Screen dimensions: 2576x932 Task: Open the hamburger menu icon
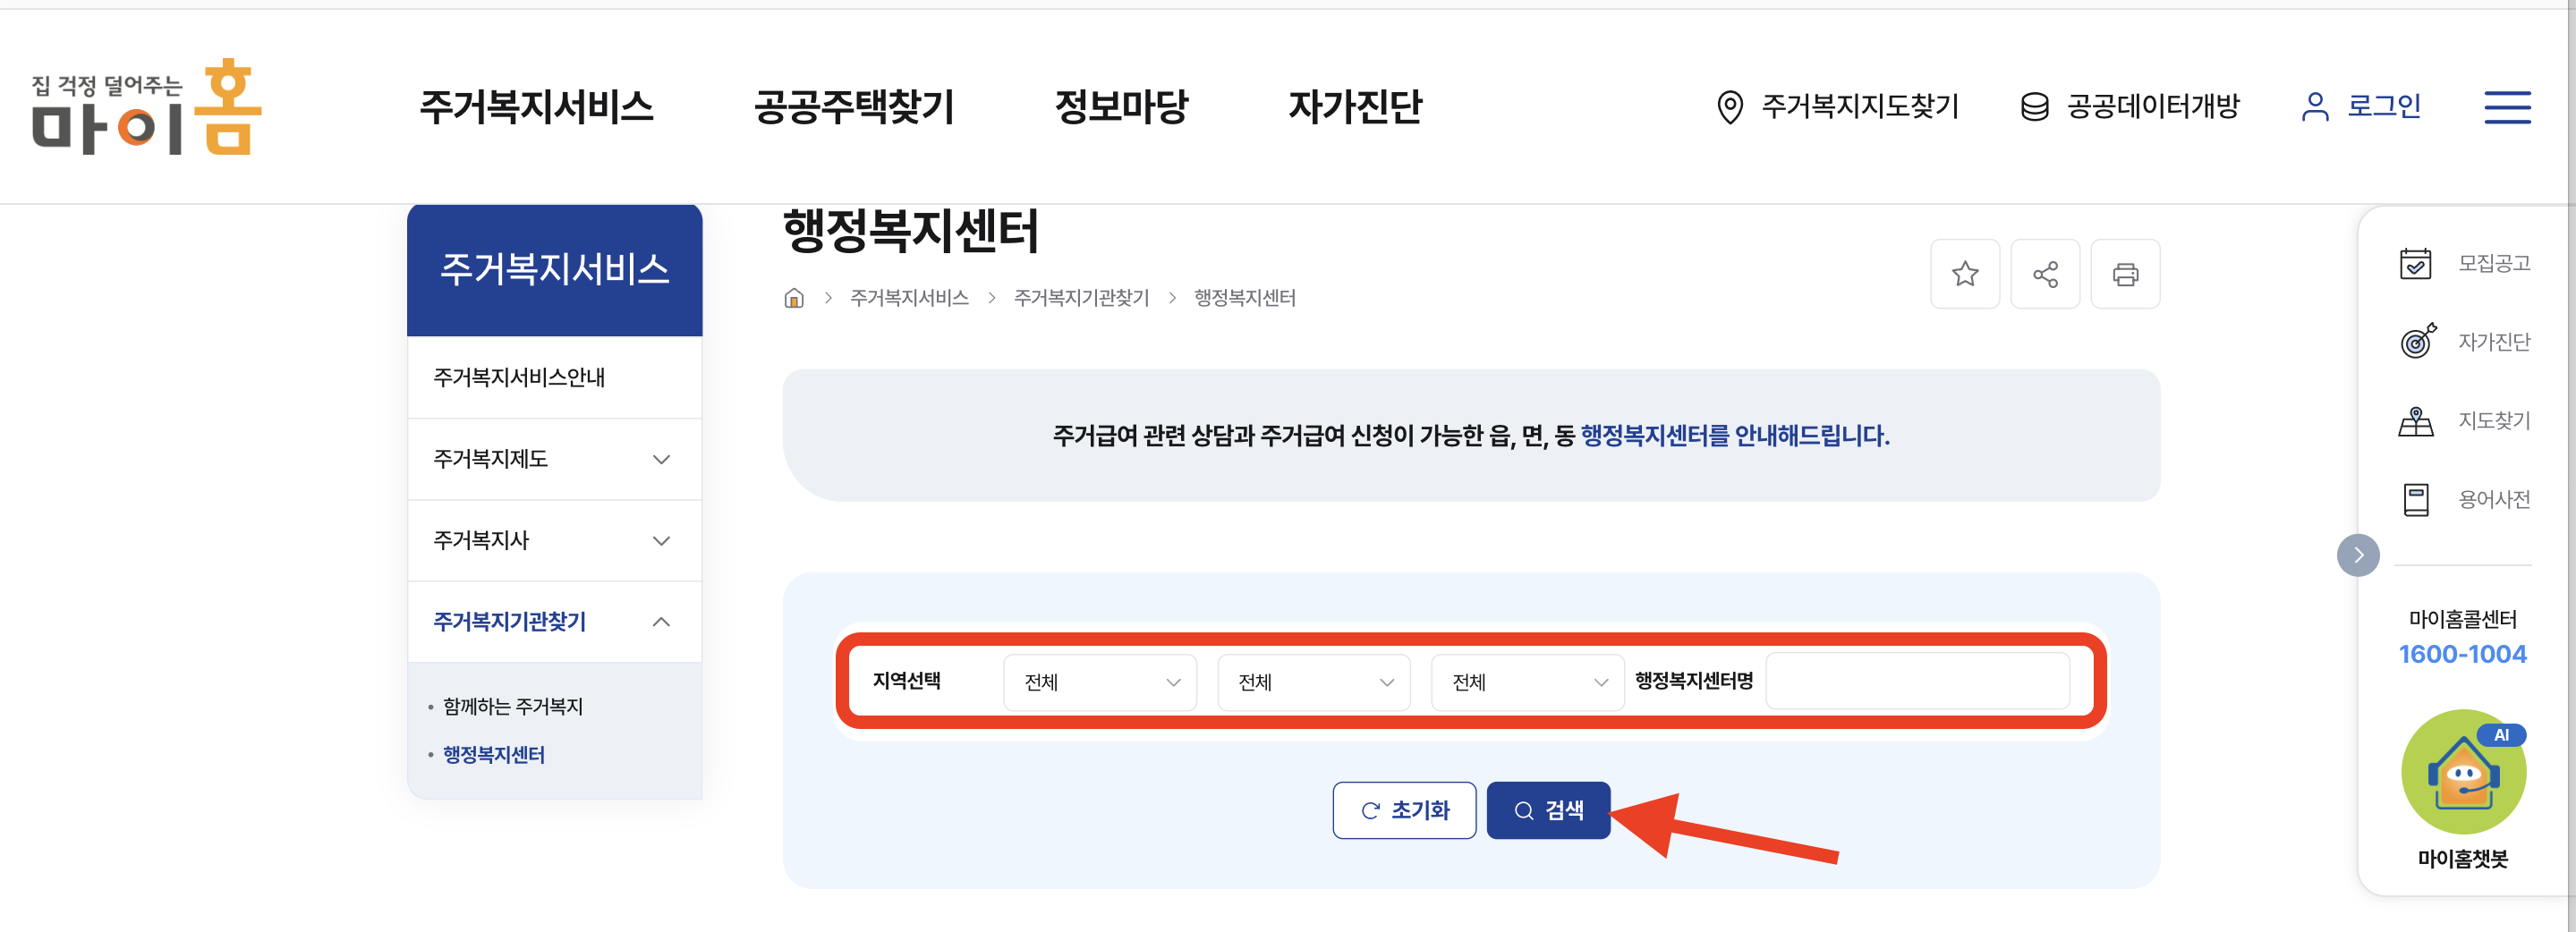[2507, 106]
